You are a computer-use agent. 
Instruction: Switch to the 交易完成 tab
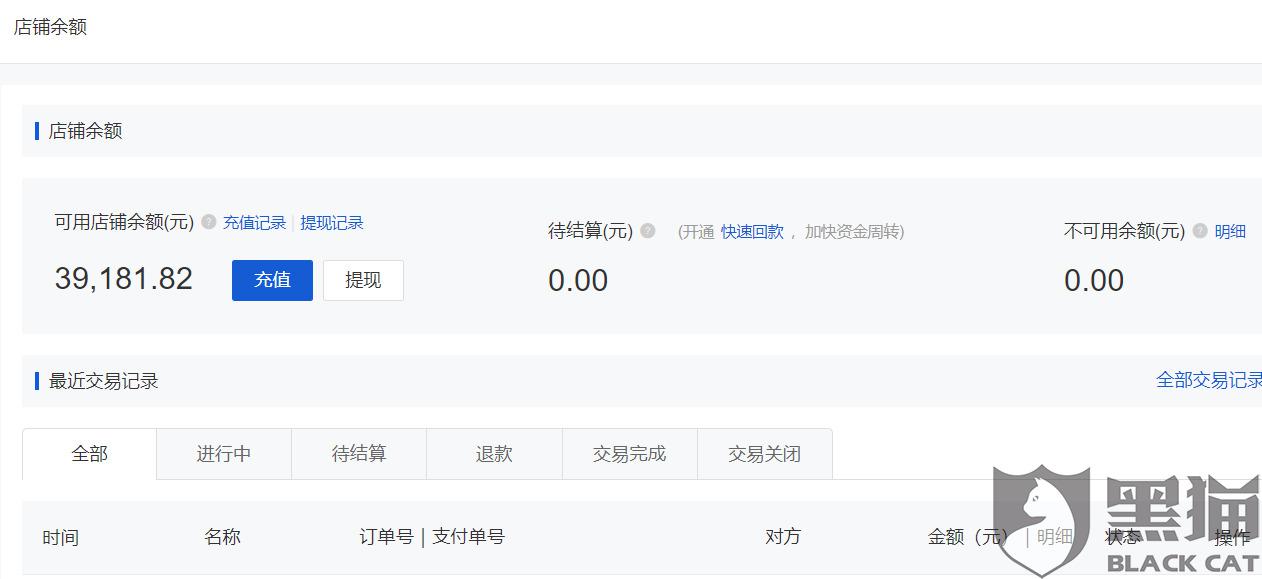click(629, 454)
